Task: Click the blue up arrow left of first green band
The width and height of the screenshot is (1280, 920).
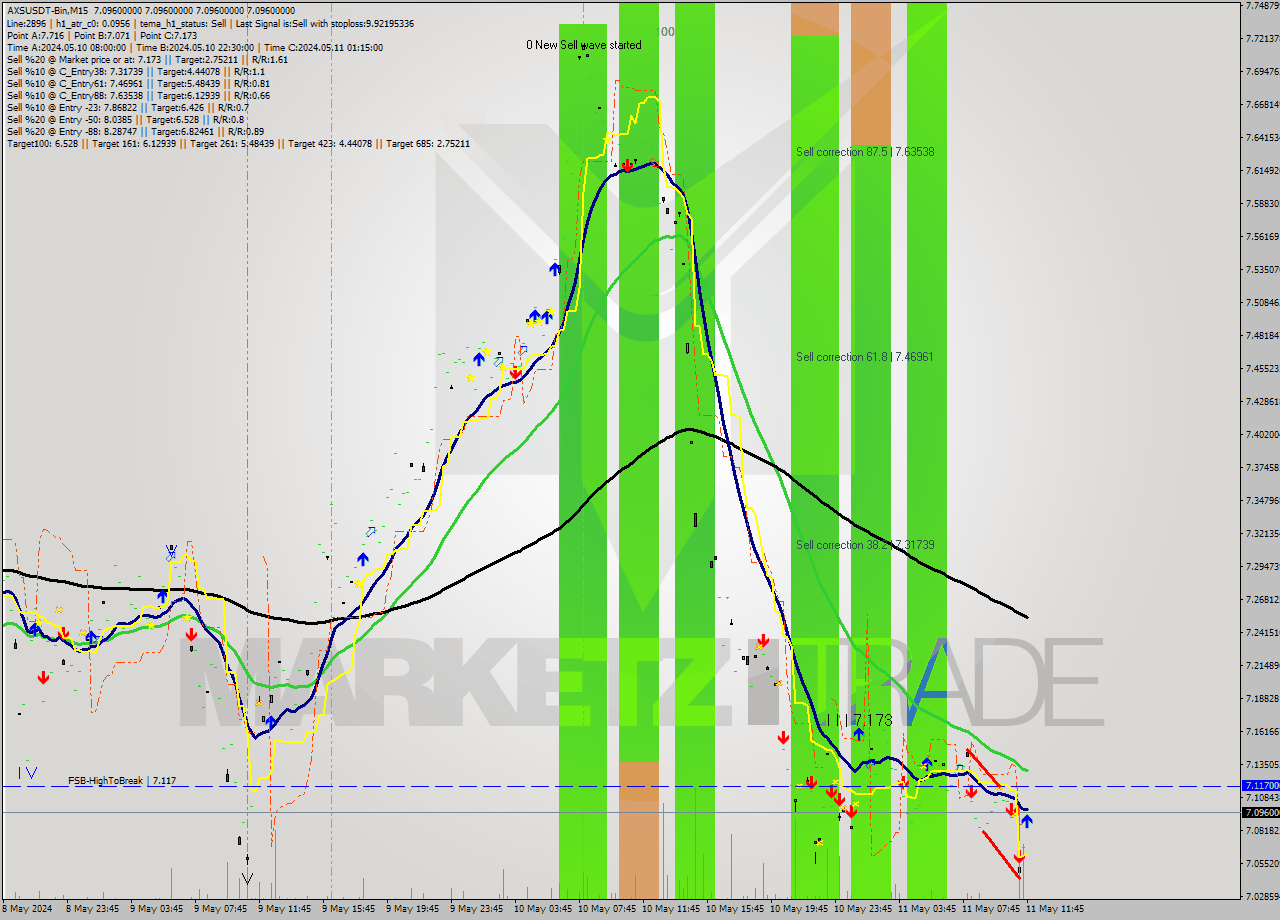Action: coord(555,268)
